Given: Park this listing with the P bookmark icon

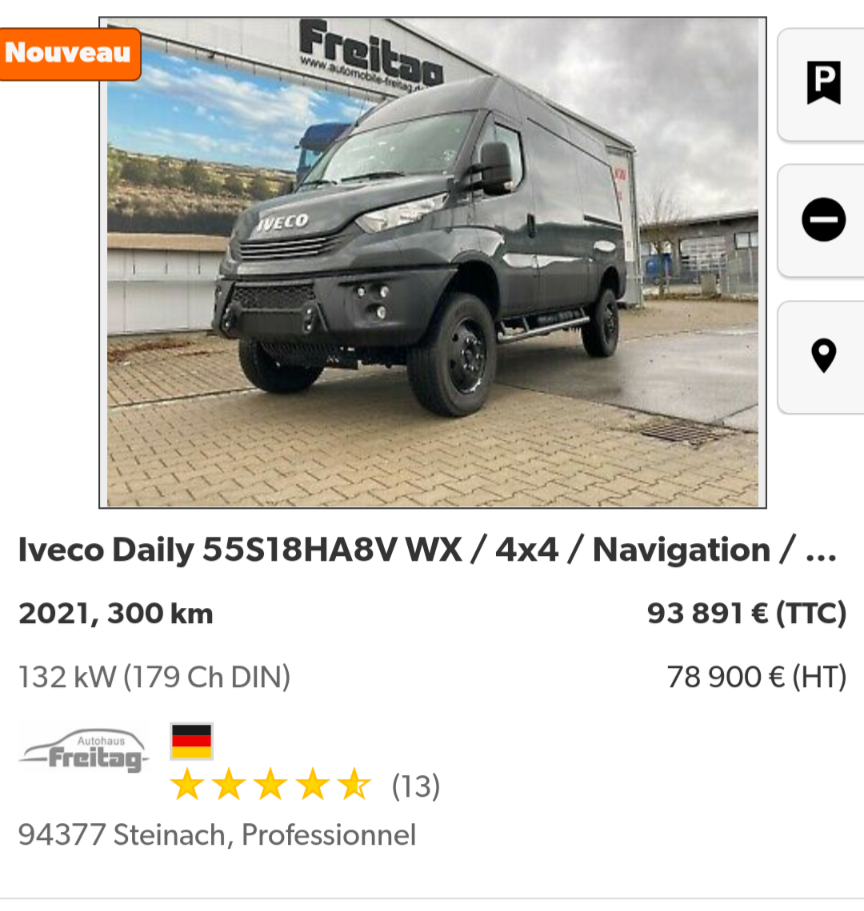Looking at the screenshot, I should coord(823,83).
